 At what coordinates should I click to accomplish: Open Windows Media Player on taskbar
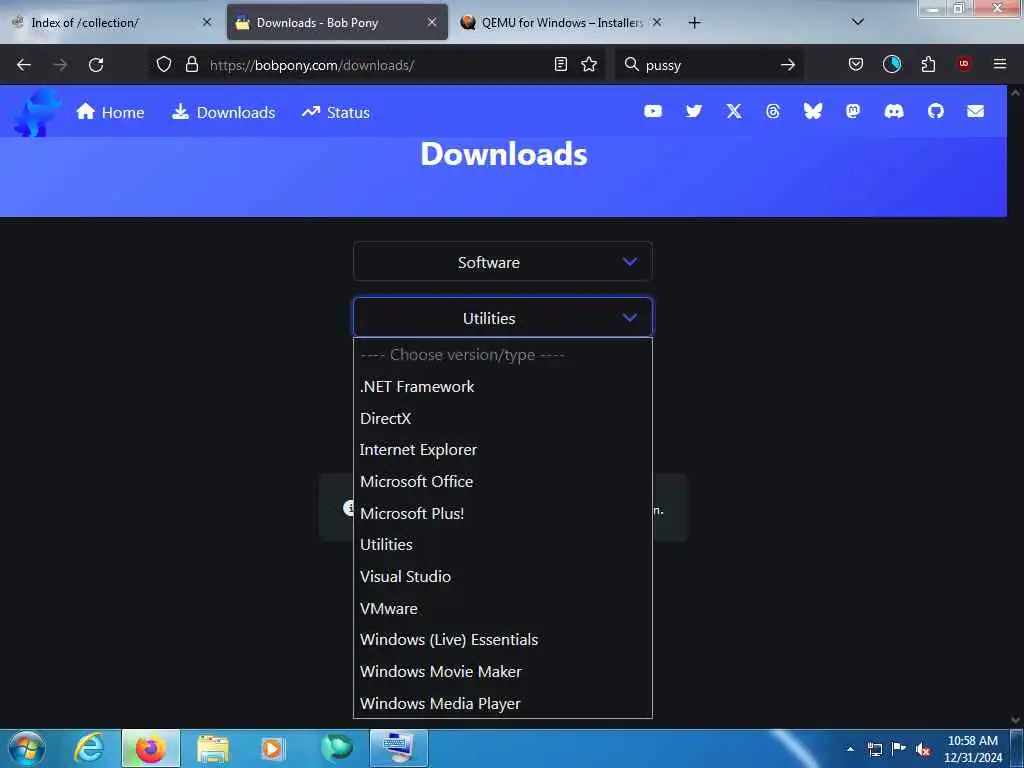pyautogui.click(x=272, y=748)
